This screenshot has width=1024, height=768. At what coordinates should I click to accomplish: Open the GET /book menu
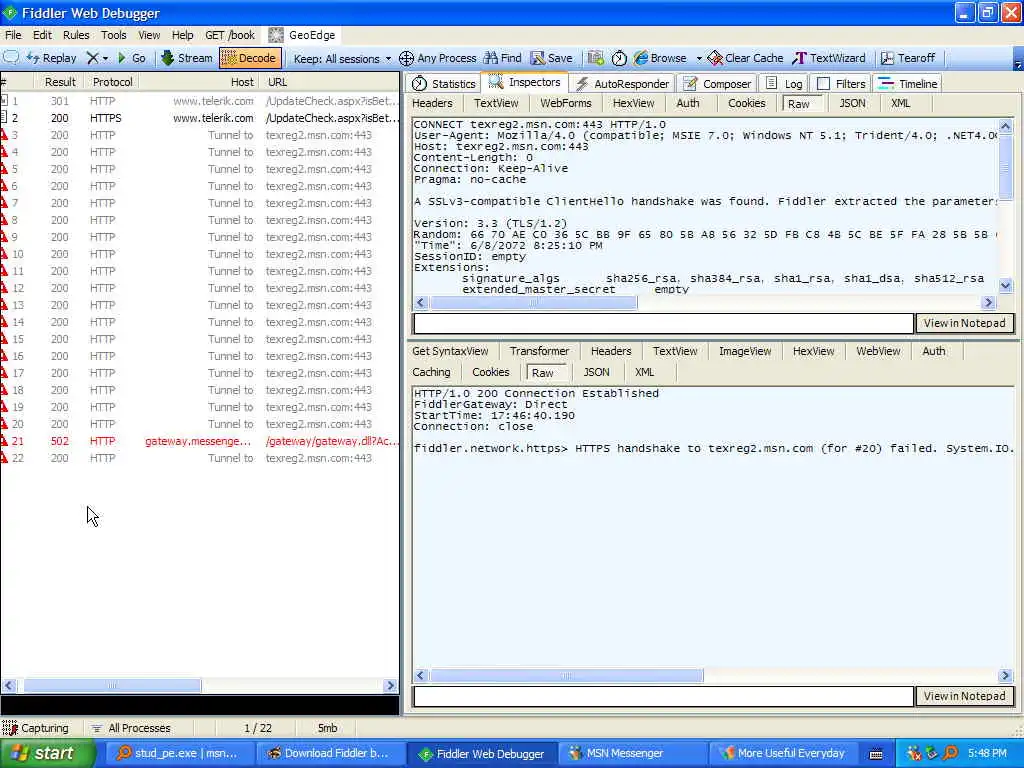point(230,35)
